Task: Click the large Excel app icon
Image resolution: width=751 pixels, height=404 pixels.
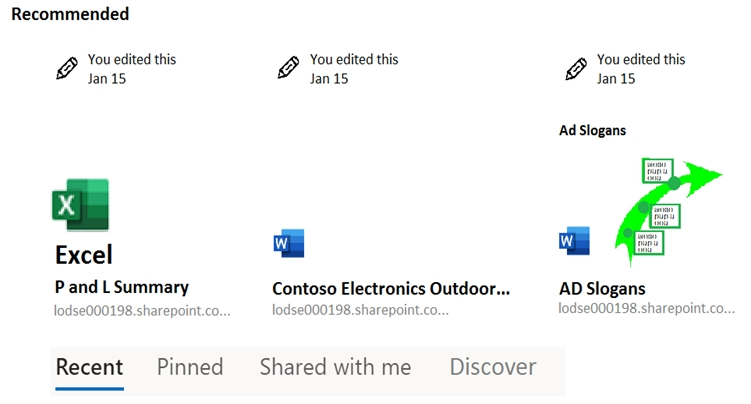Action: (80, 205)
